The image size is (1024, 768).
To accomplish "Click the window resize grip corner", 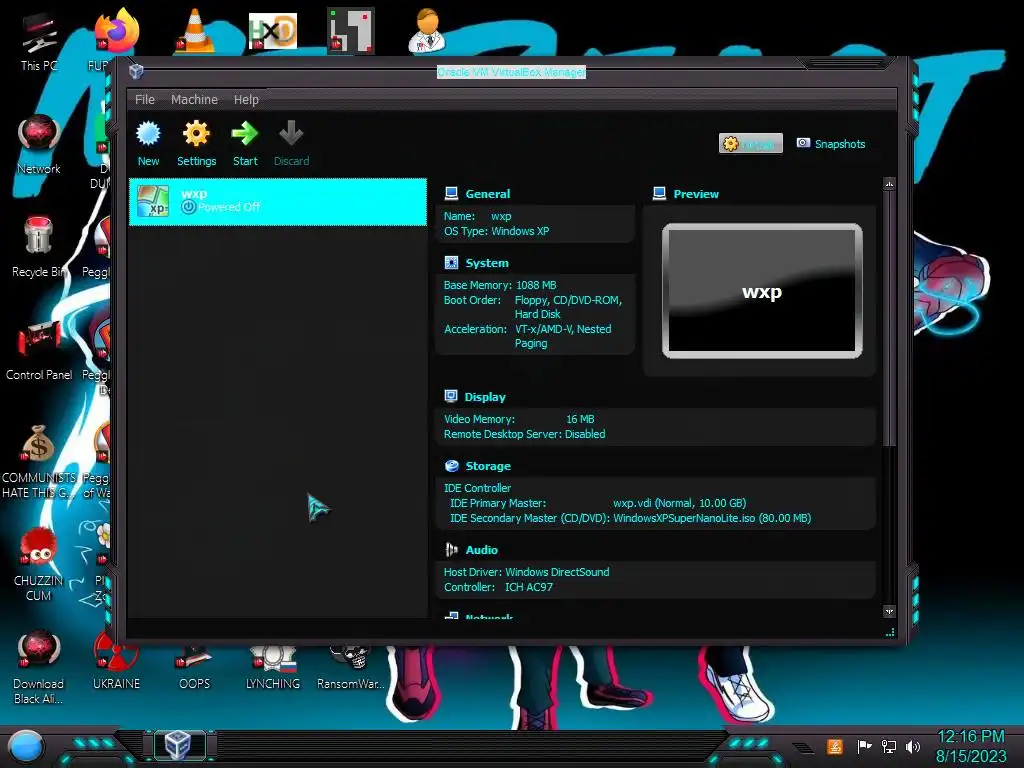I will pyautogui.click(x=889, y=632).
